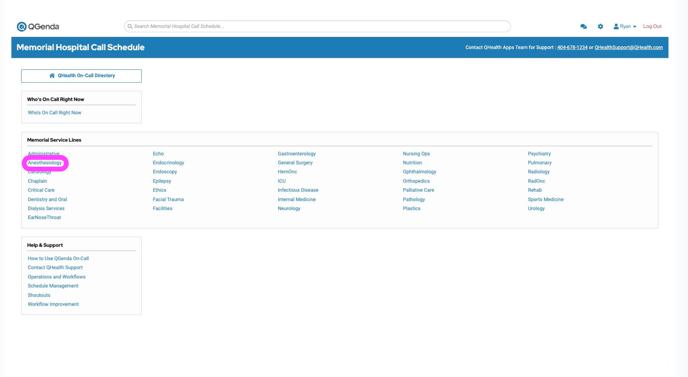This screenshot has width=688, height=377.
Task: Open Operations and Workflows link
Action: (57, 277)
